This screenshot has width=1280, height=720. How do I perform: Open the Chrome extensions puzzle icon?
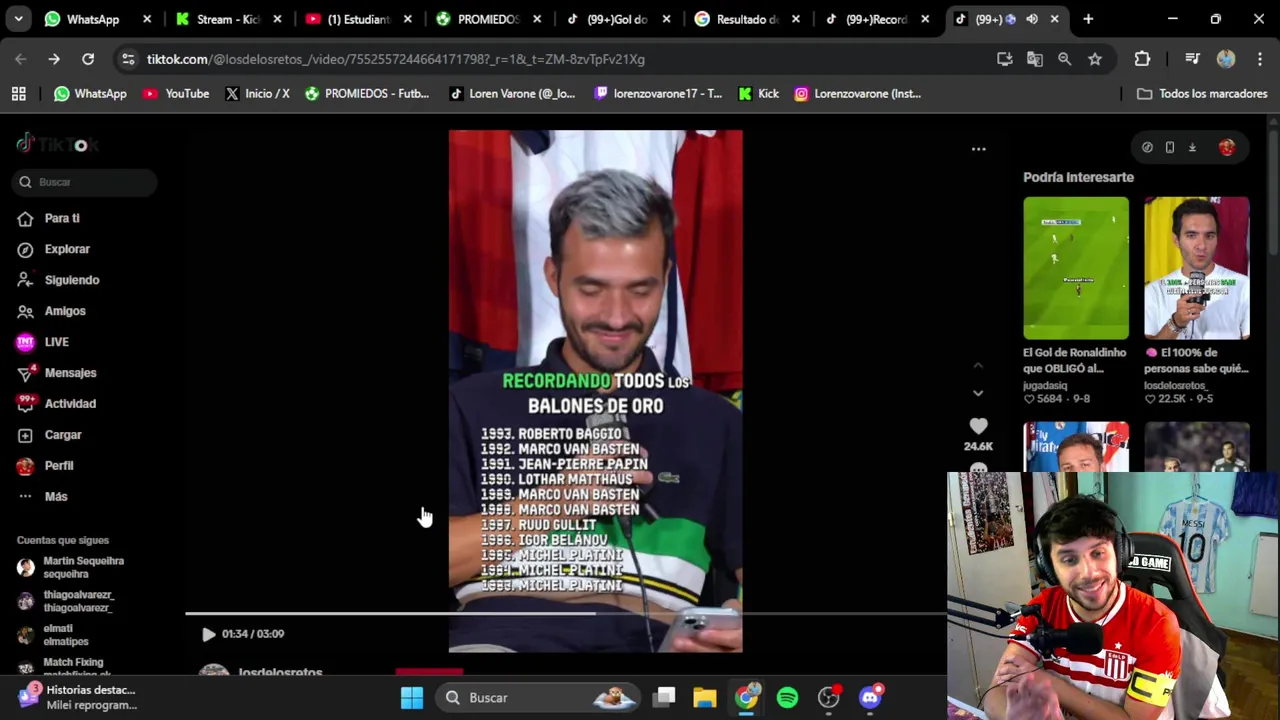tap(1142, 59)
